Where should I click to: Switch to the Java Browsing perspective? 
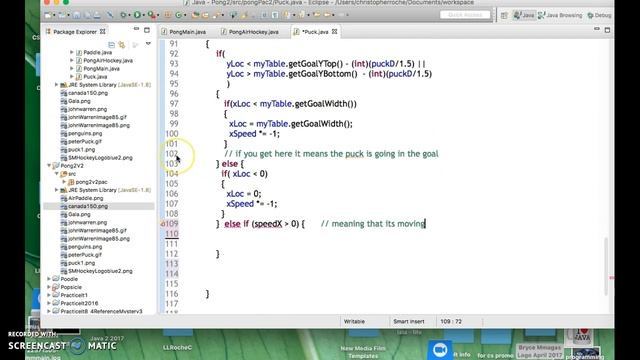[560, 16]
